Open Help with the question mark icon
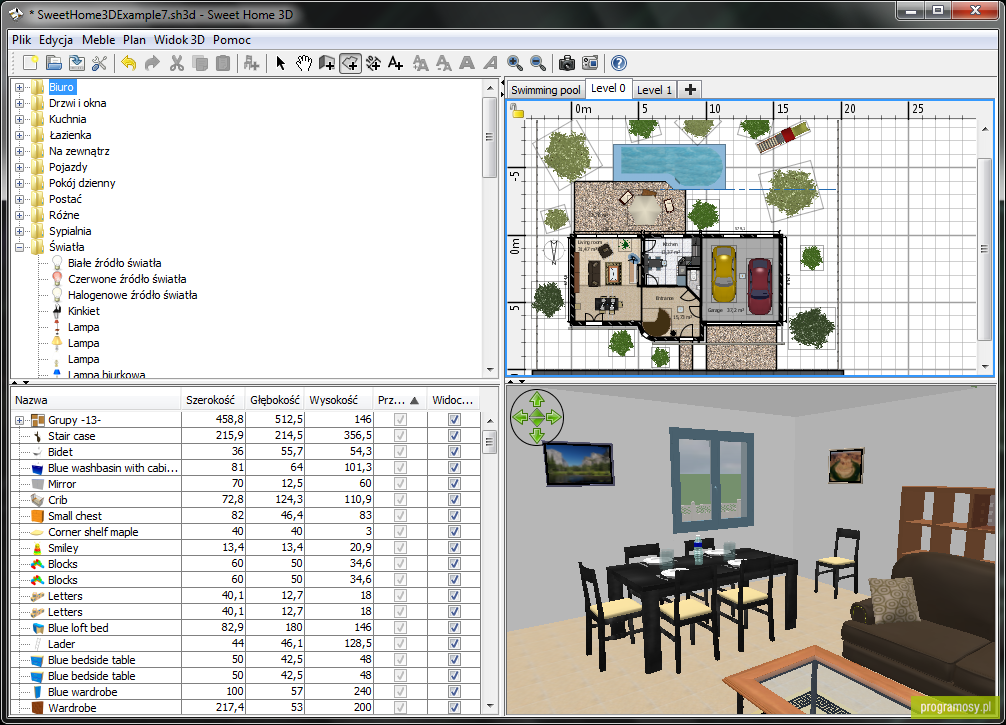1006x725 pixels. click(618, 63)
